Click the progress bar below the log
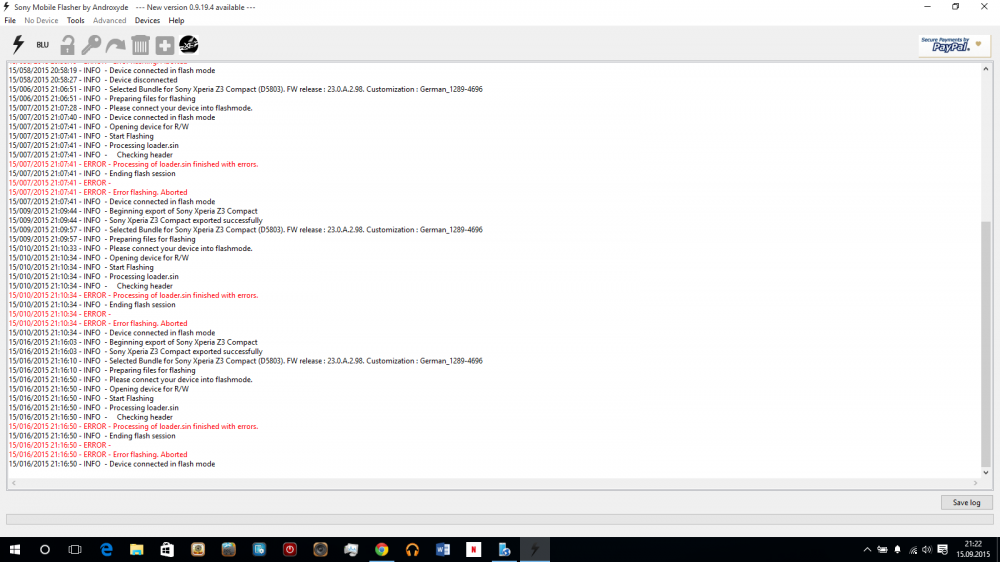Viewport: 1000px width, 562px height. click(x=499, y=520)
